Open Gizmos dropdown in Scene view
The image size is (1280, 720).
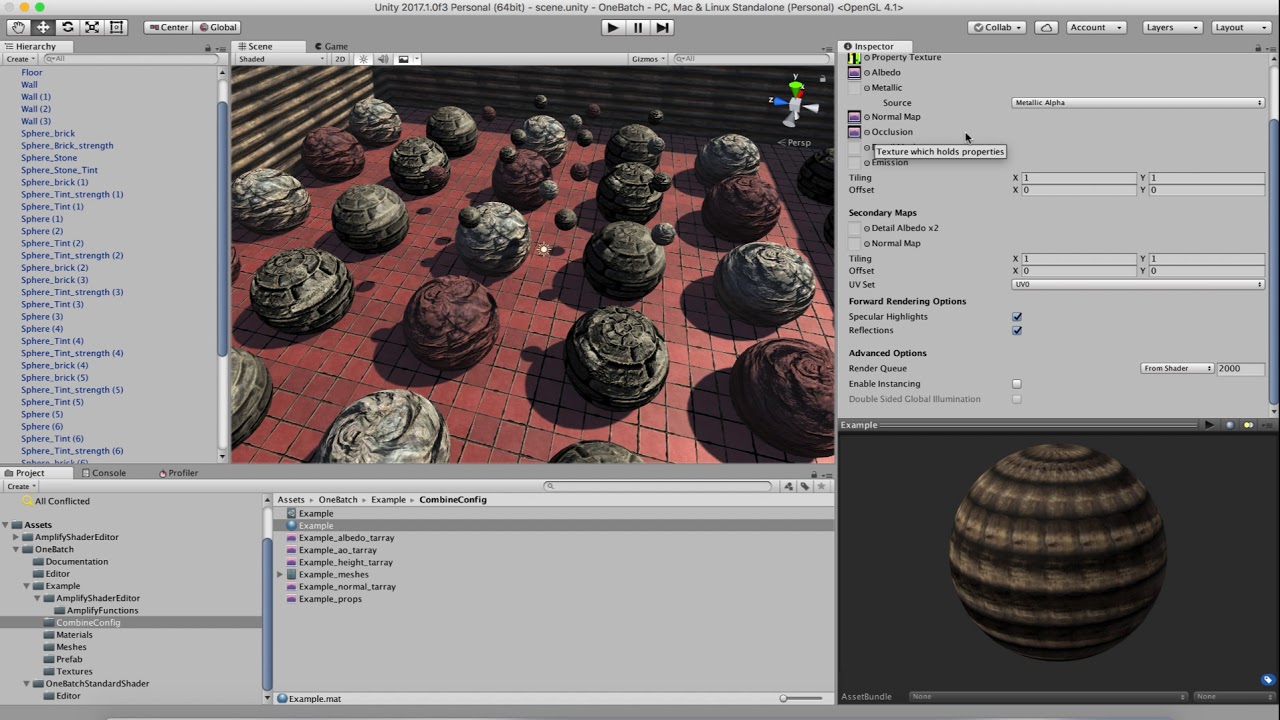point(648,59)
